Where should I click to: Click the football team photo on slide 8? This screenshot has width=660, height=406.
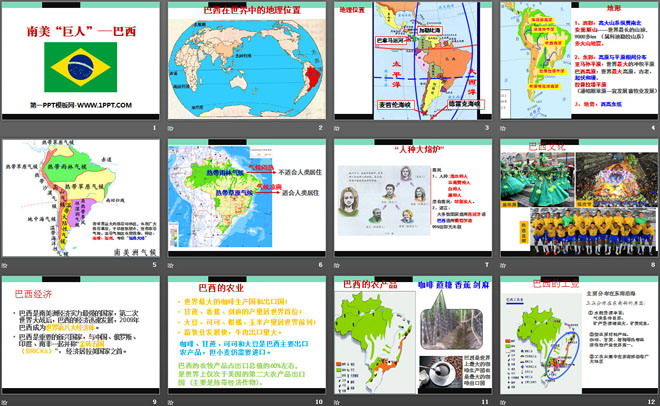576,228
